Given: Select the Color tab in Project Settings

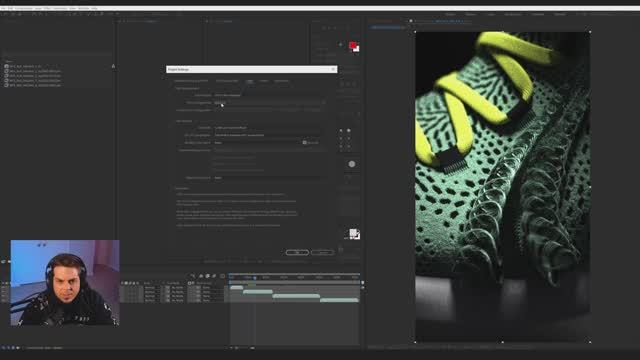Looking at the screenshot, I should pos(249,81).
